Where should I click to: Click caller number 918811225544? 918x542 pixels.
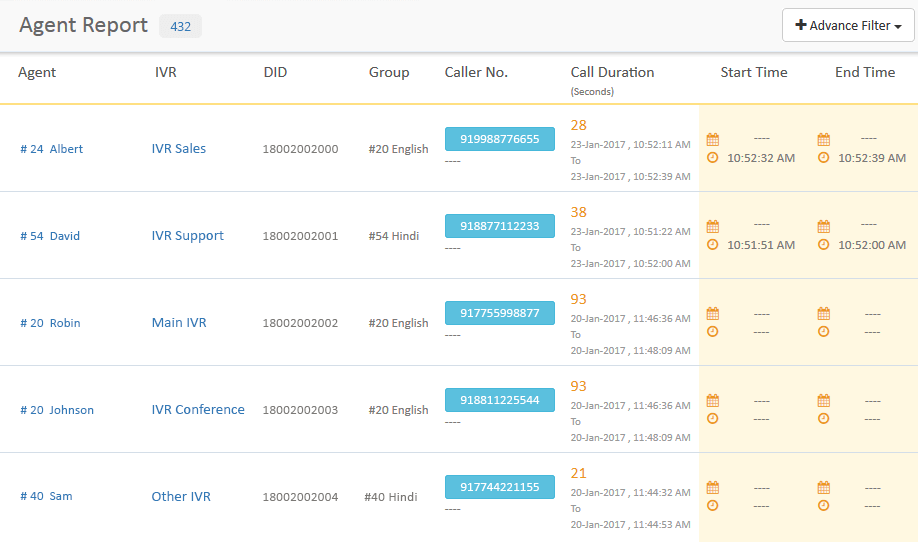pos(499,400)
